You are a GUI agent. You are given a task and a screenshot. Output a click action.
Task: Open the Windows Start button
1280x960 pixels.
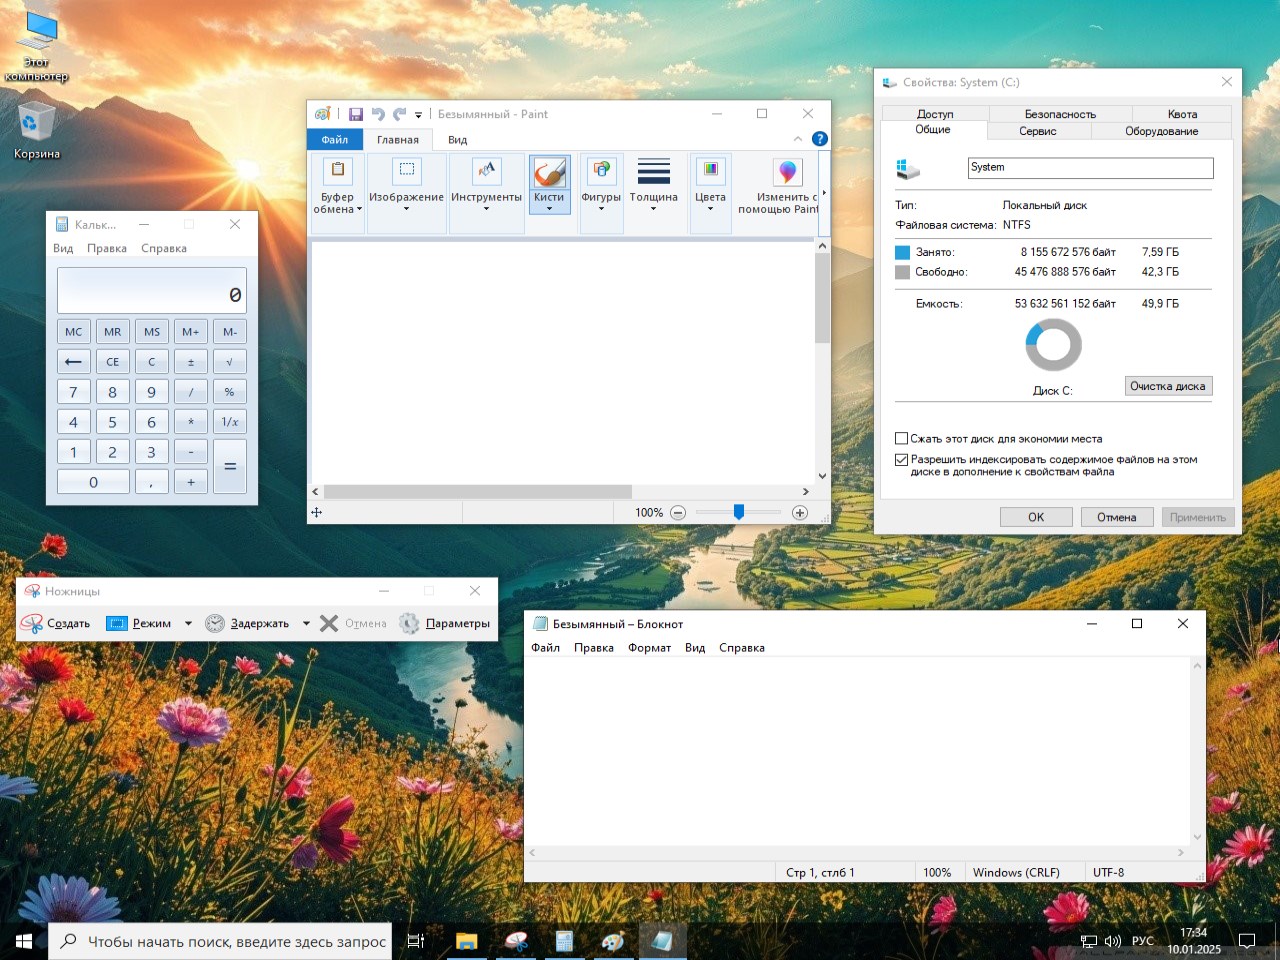pyautogui.click(x=24, y=941)
